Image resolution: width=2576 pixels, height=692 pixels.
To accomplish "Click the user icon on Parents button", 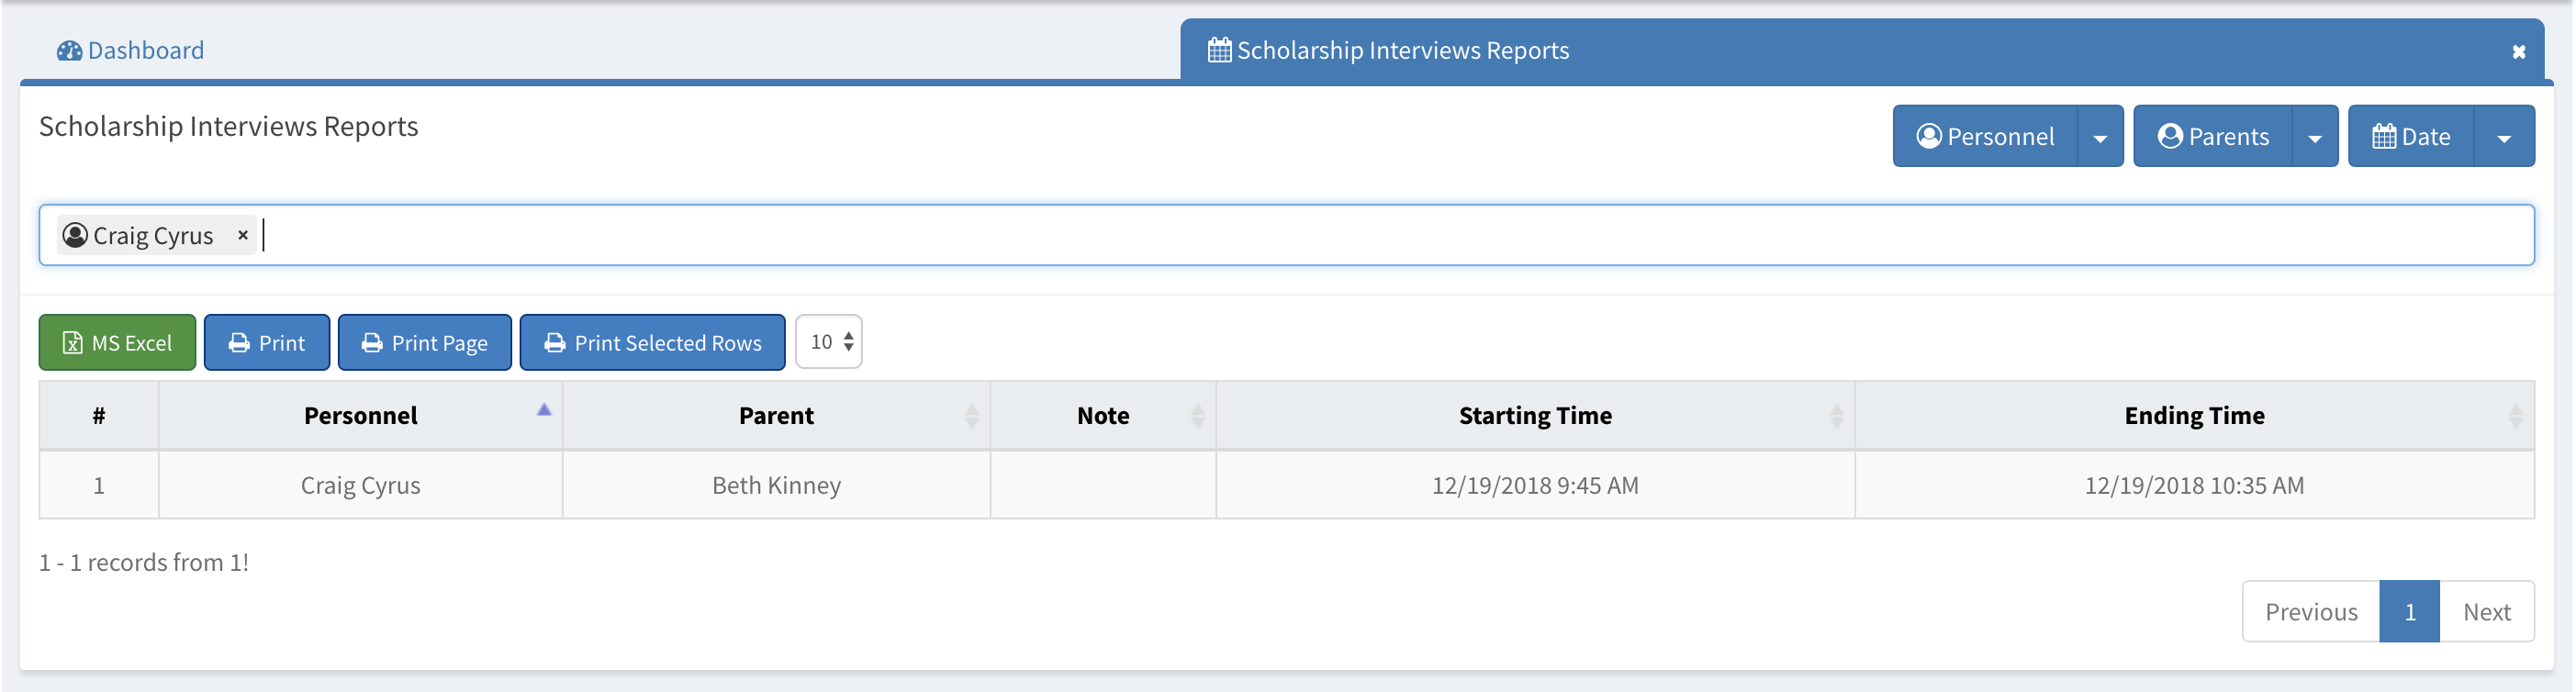I will pos(2170,136).
